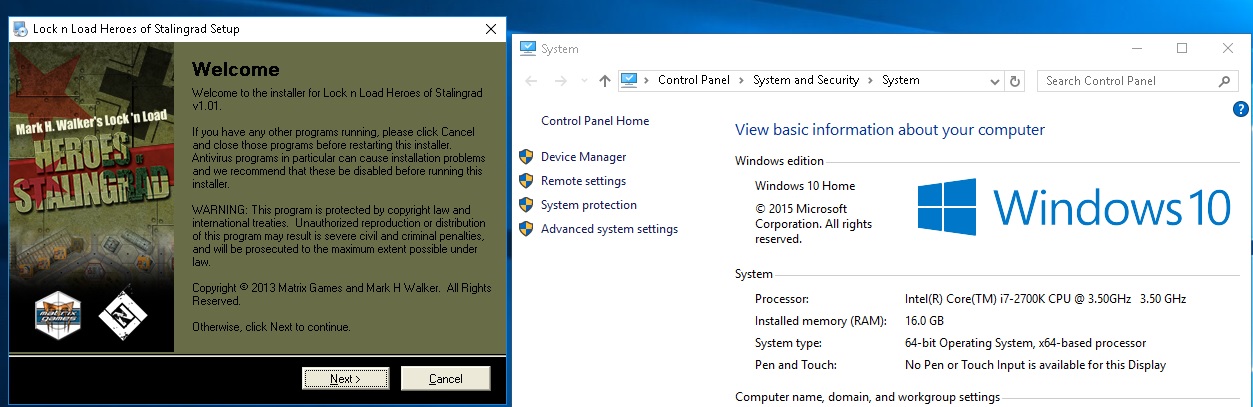Click the installer title bar icon
1253x407 pixels.
[x=20, y=29]
